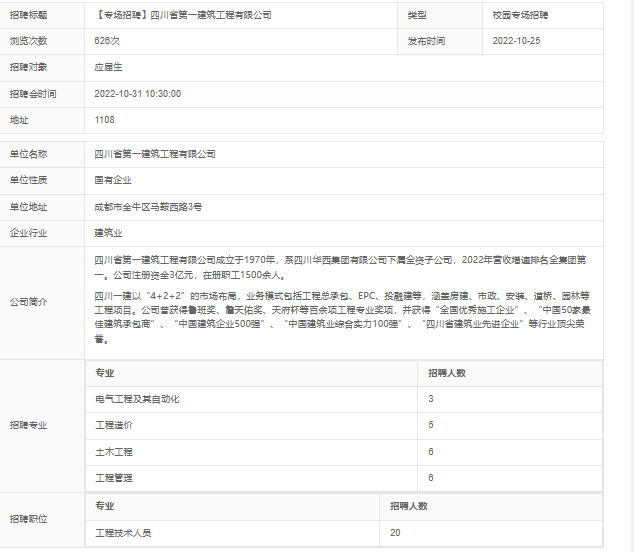
Task: Click the headcount 6 for 工程管理
Action: point(431,478)
